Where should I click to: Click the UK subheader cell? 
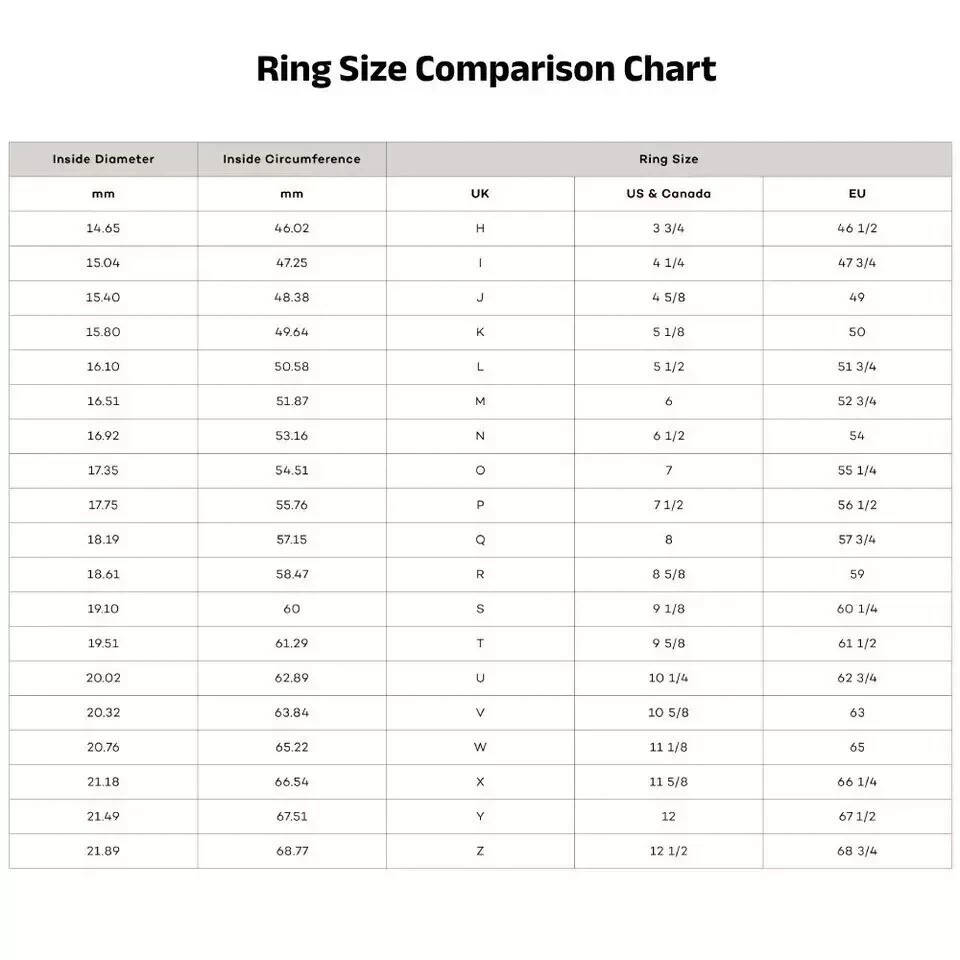480,194
